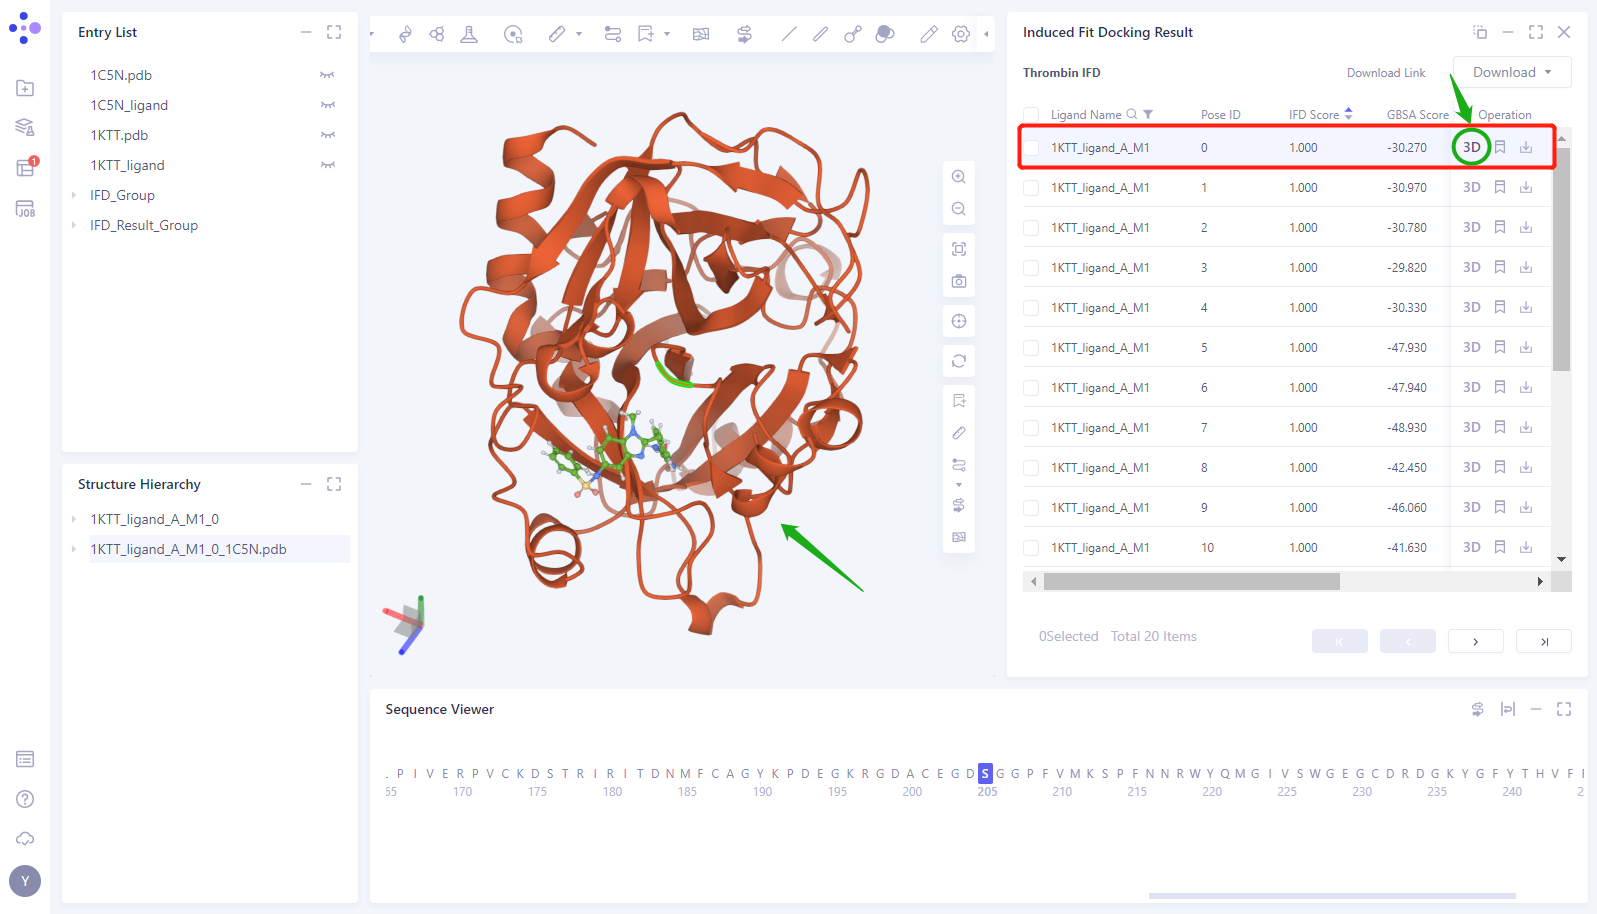Bookmark pose 5 in the results table
The width and height of the screenshot is (1597, 914).
point(1499,348)
